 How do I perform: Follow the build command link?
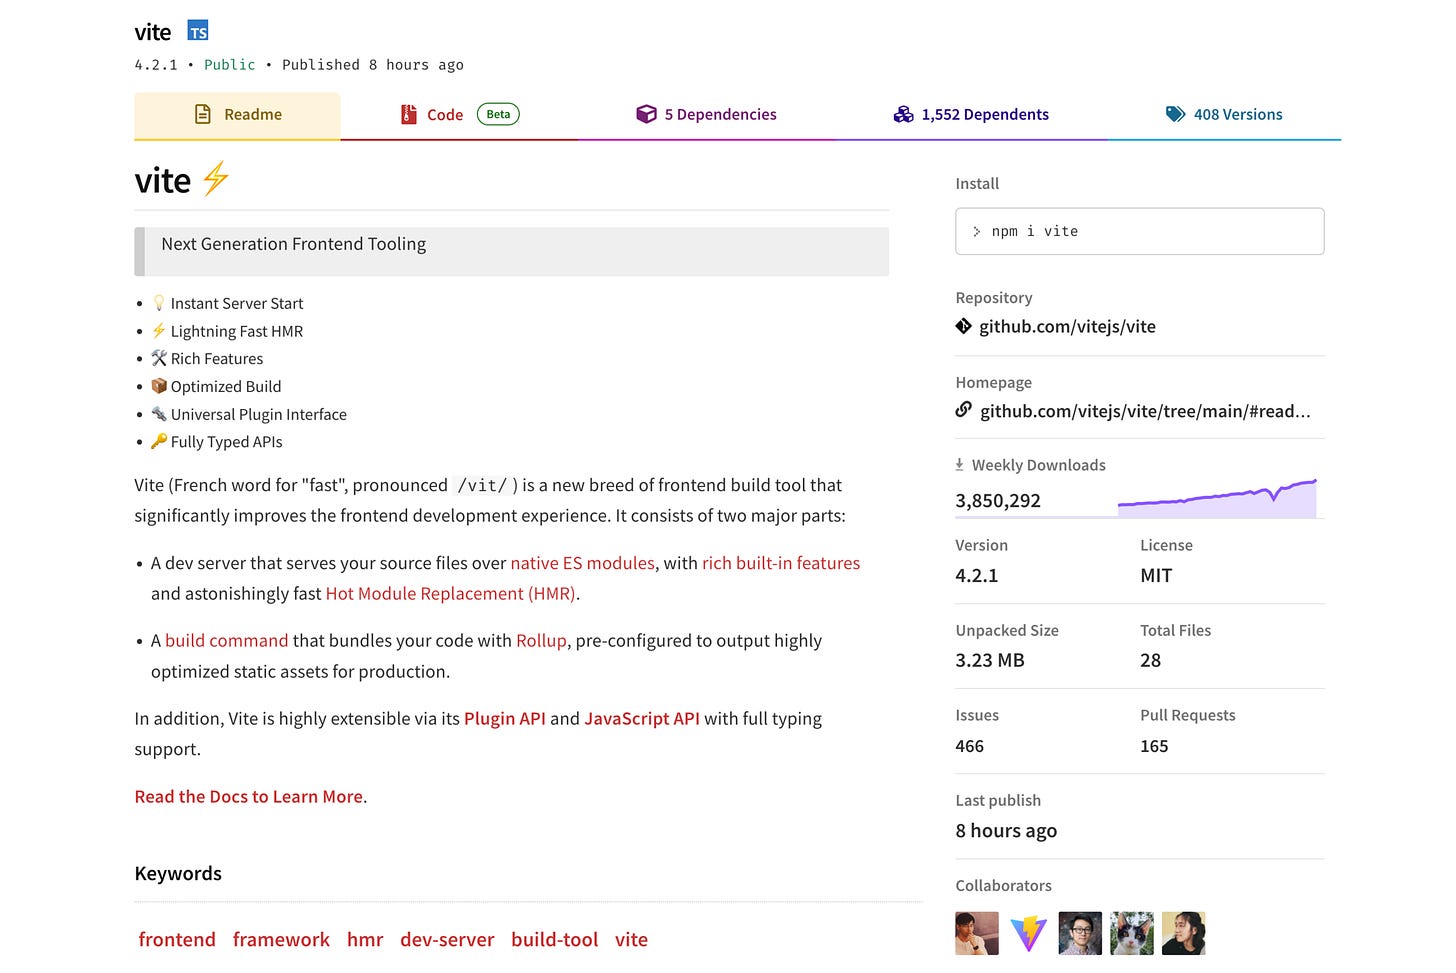coord(226,640)
